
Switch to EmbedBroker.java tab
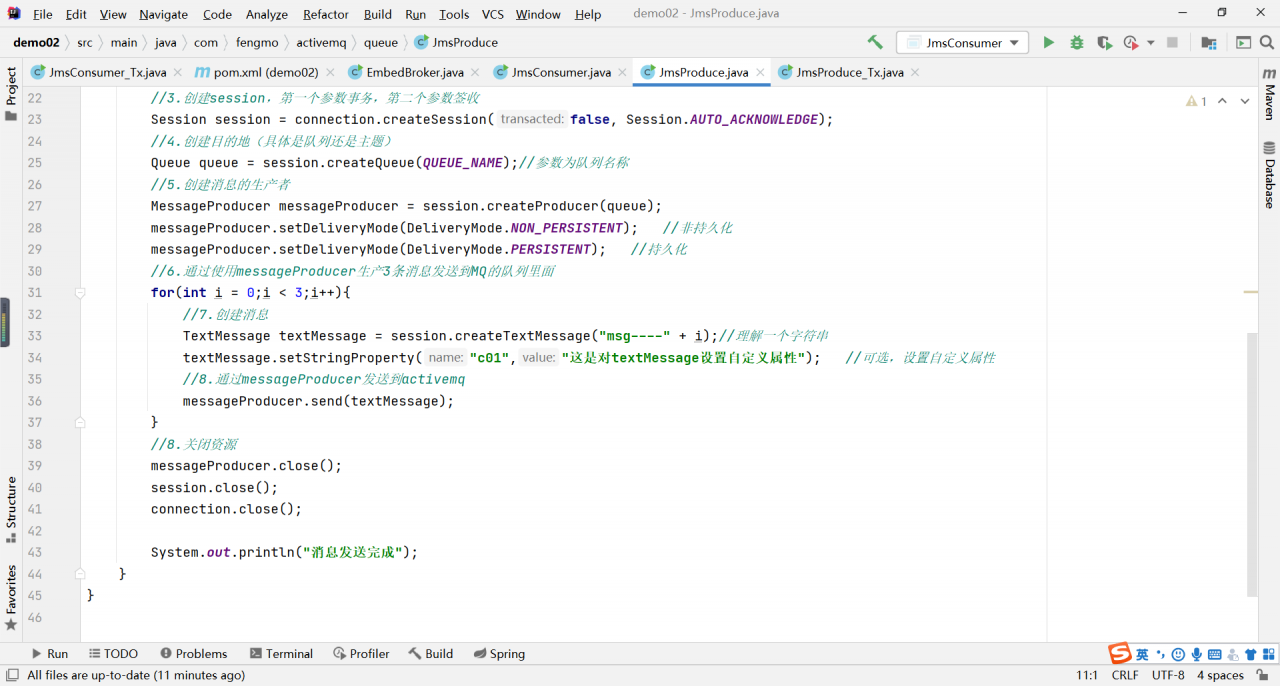[414, 72]
